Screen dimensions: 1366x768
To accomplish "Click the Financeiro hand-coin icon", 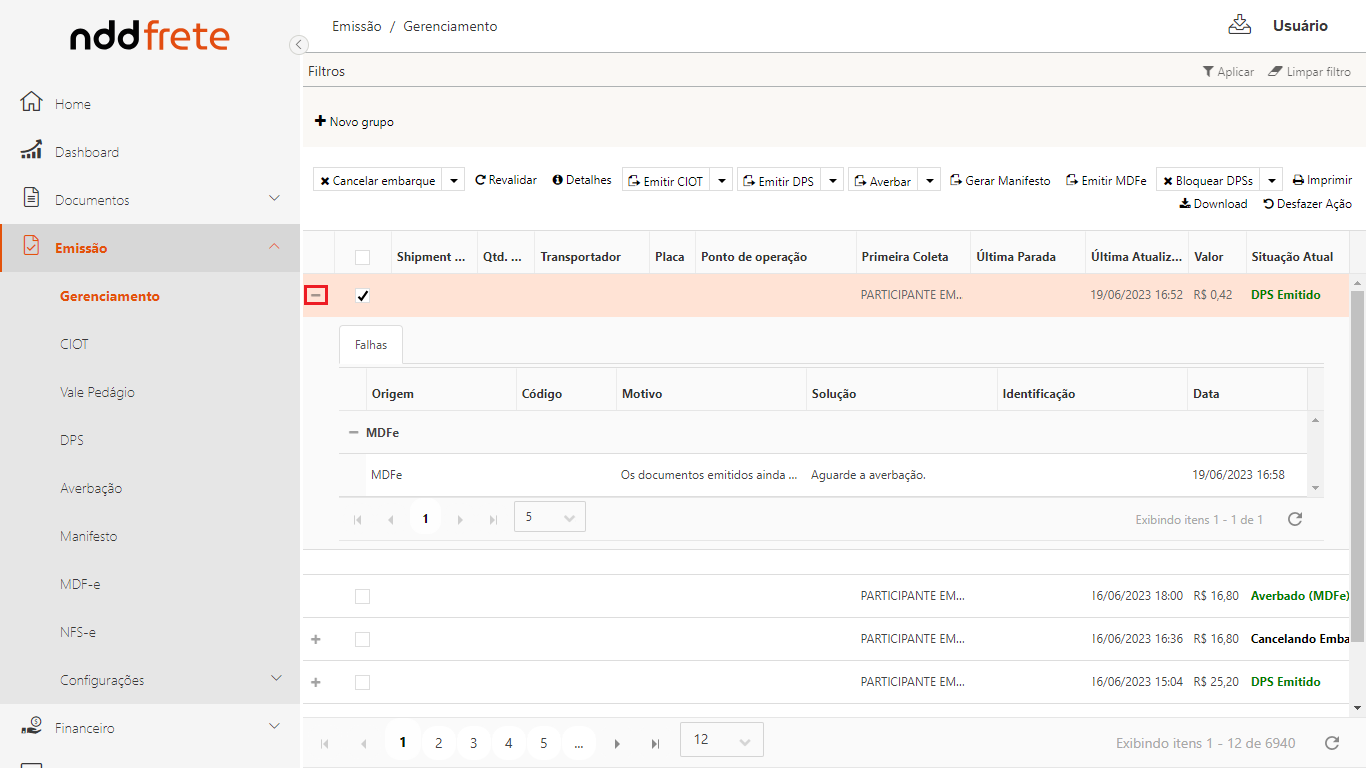I will tap(31, 727).
